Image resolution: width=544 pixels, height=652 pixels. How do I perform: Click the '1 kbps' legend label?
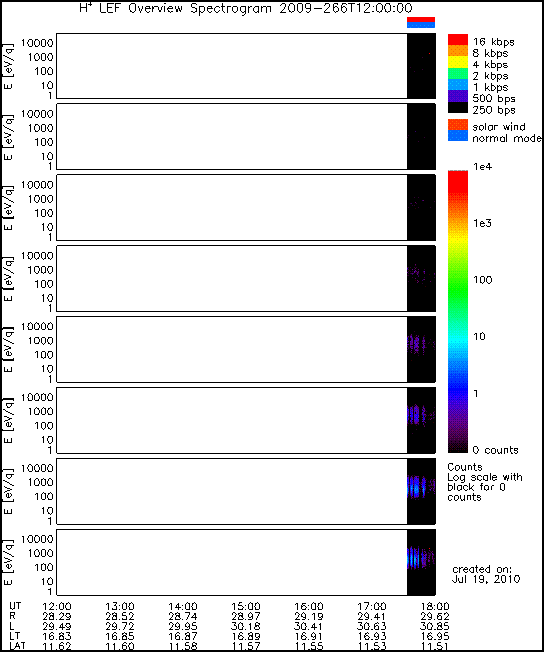pyautogui.click(x=491, y=87)
